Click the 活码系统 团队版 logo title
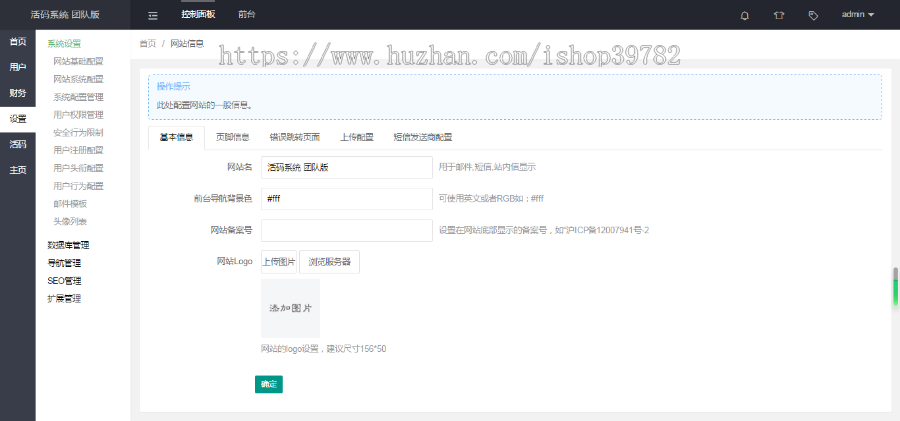 65,15
